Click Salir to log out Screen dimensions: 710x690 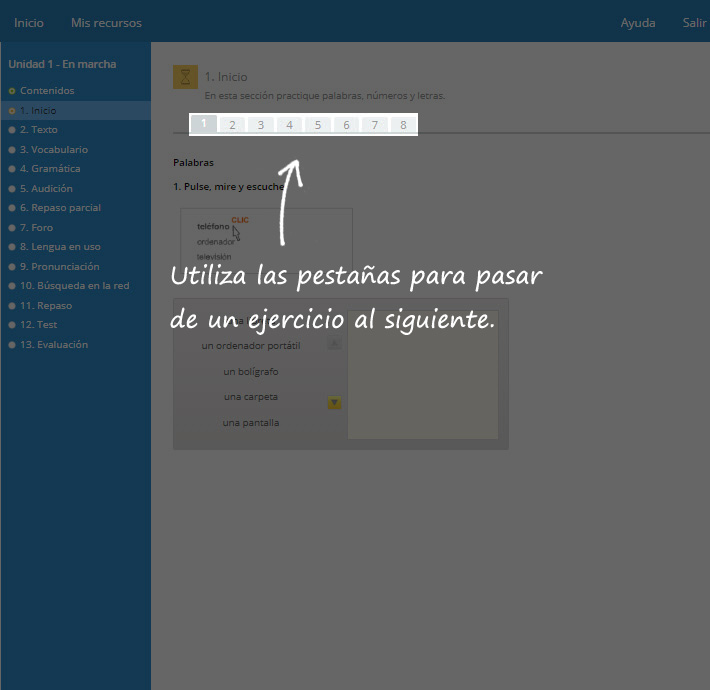[x=694, y=23]
